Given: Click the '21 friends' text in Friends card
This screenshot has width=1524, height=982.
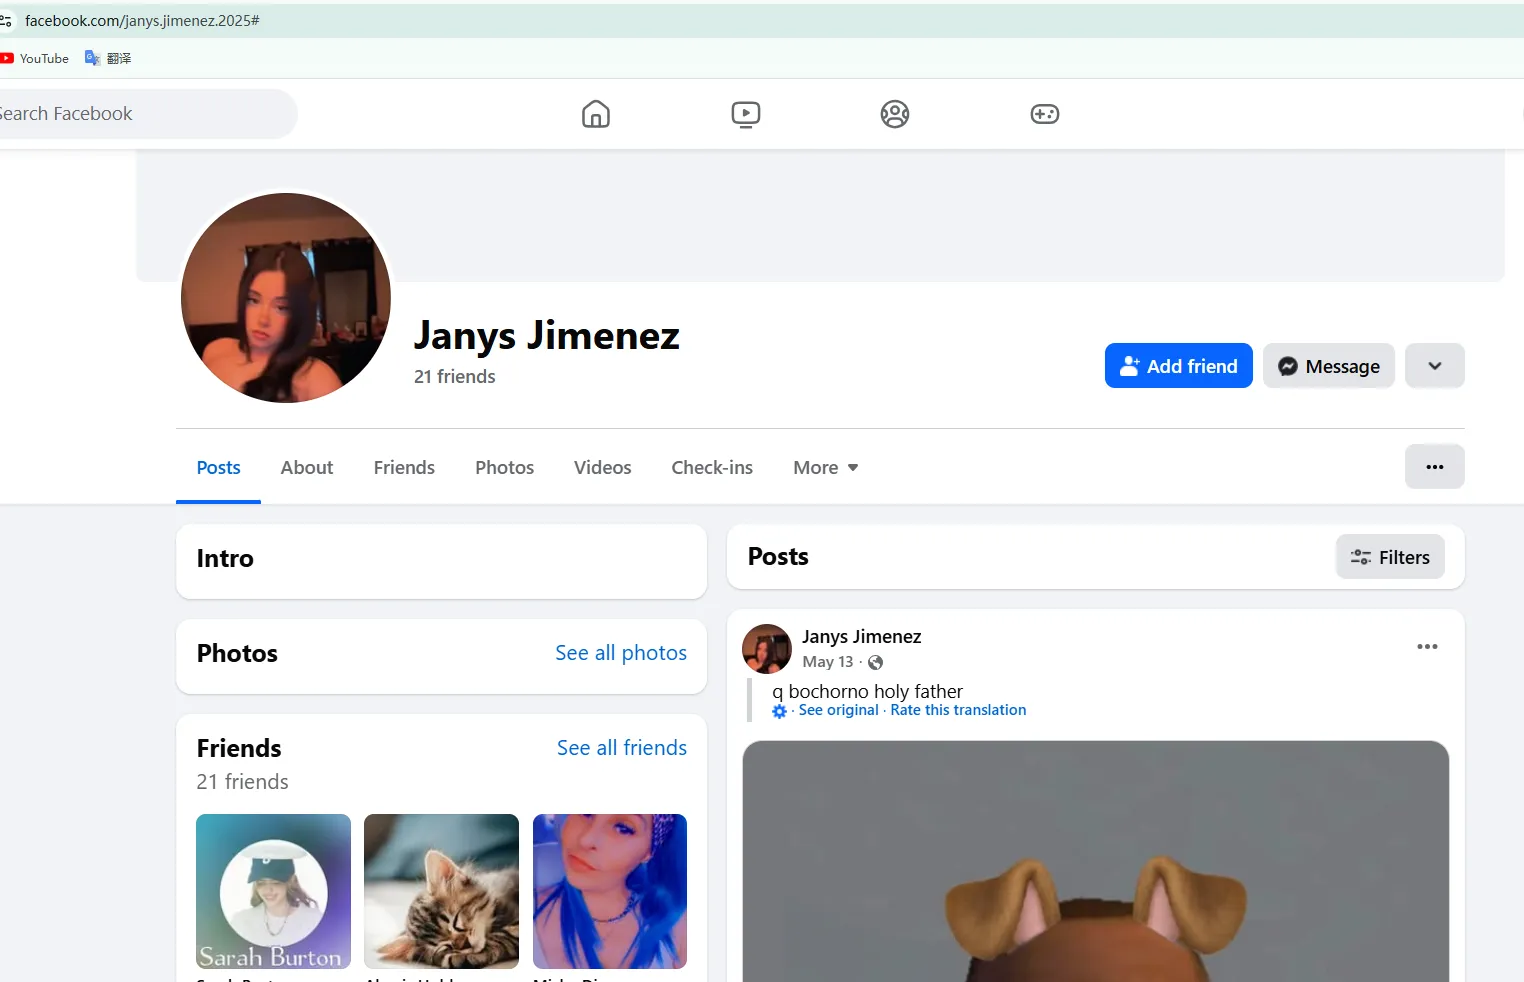Looking at the screenshot, I should 243,782.
